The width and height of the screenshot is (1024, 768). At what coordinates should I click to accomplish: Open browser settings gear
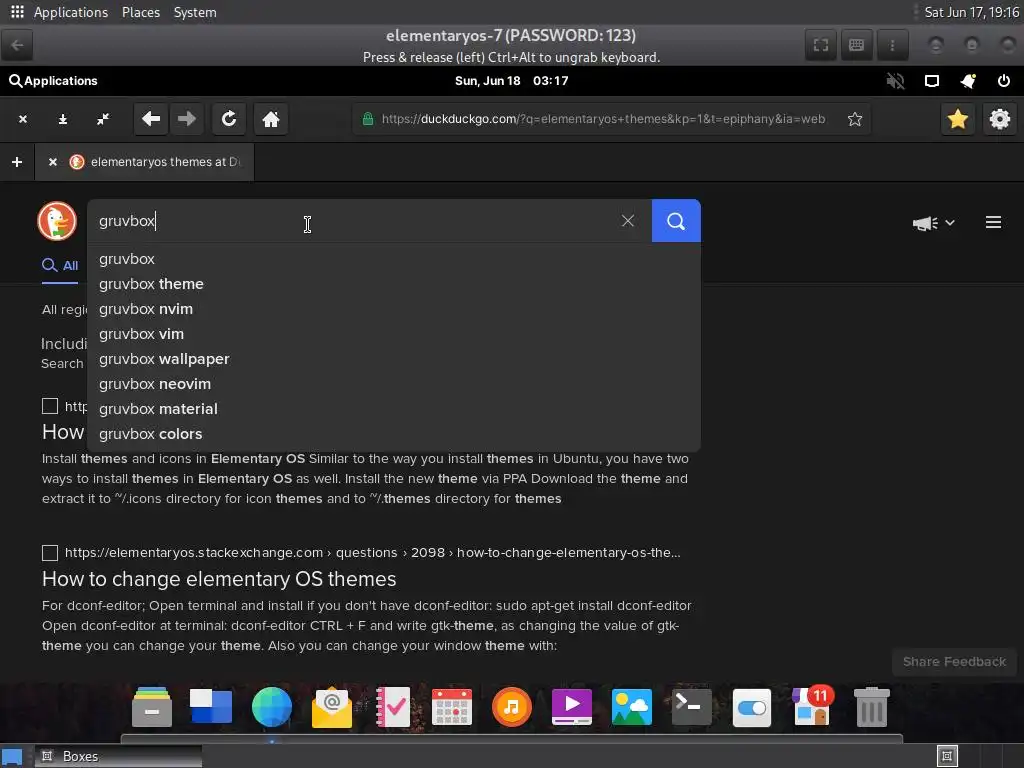point(999,119)
